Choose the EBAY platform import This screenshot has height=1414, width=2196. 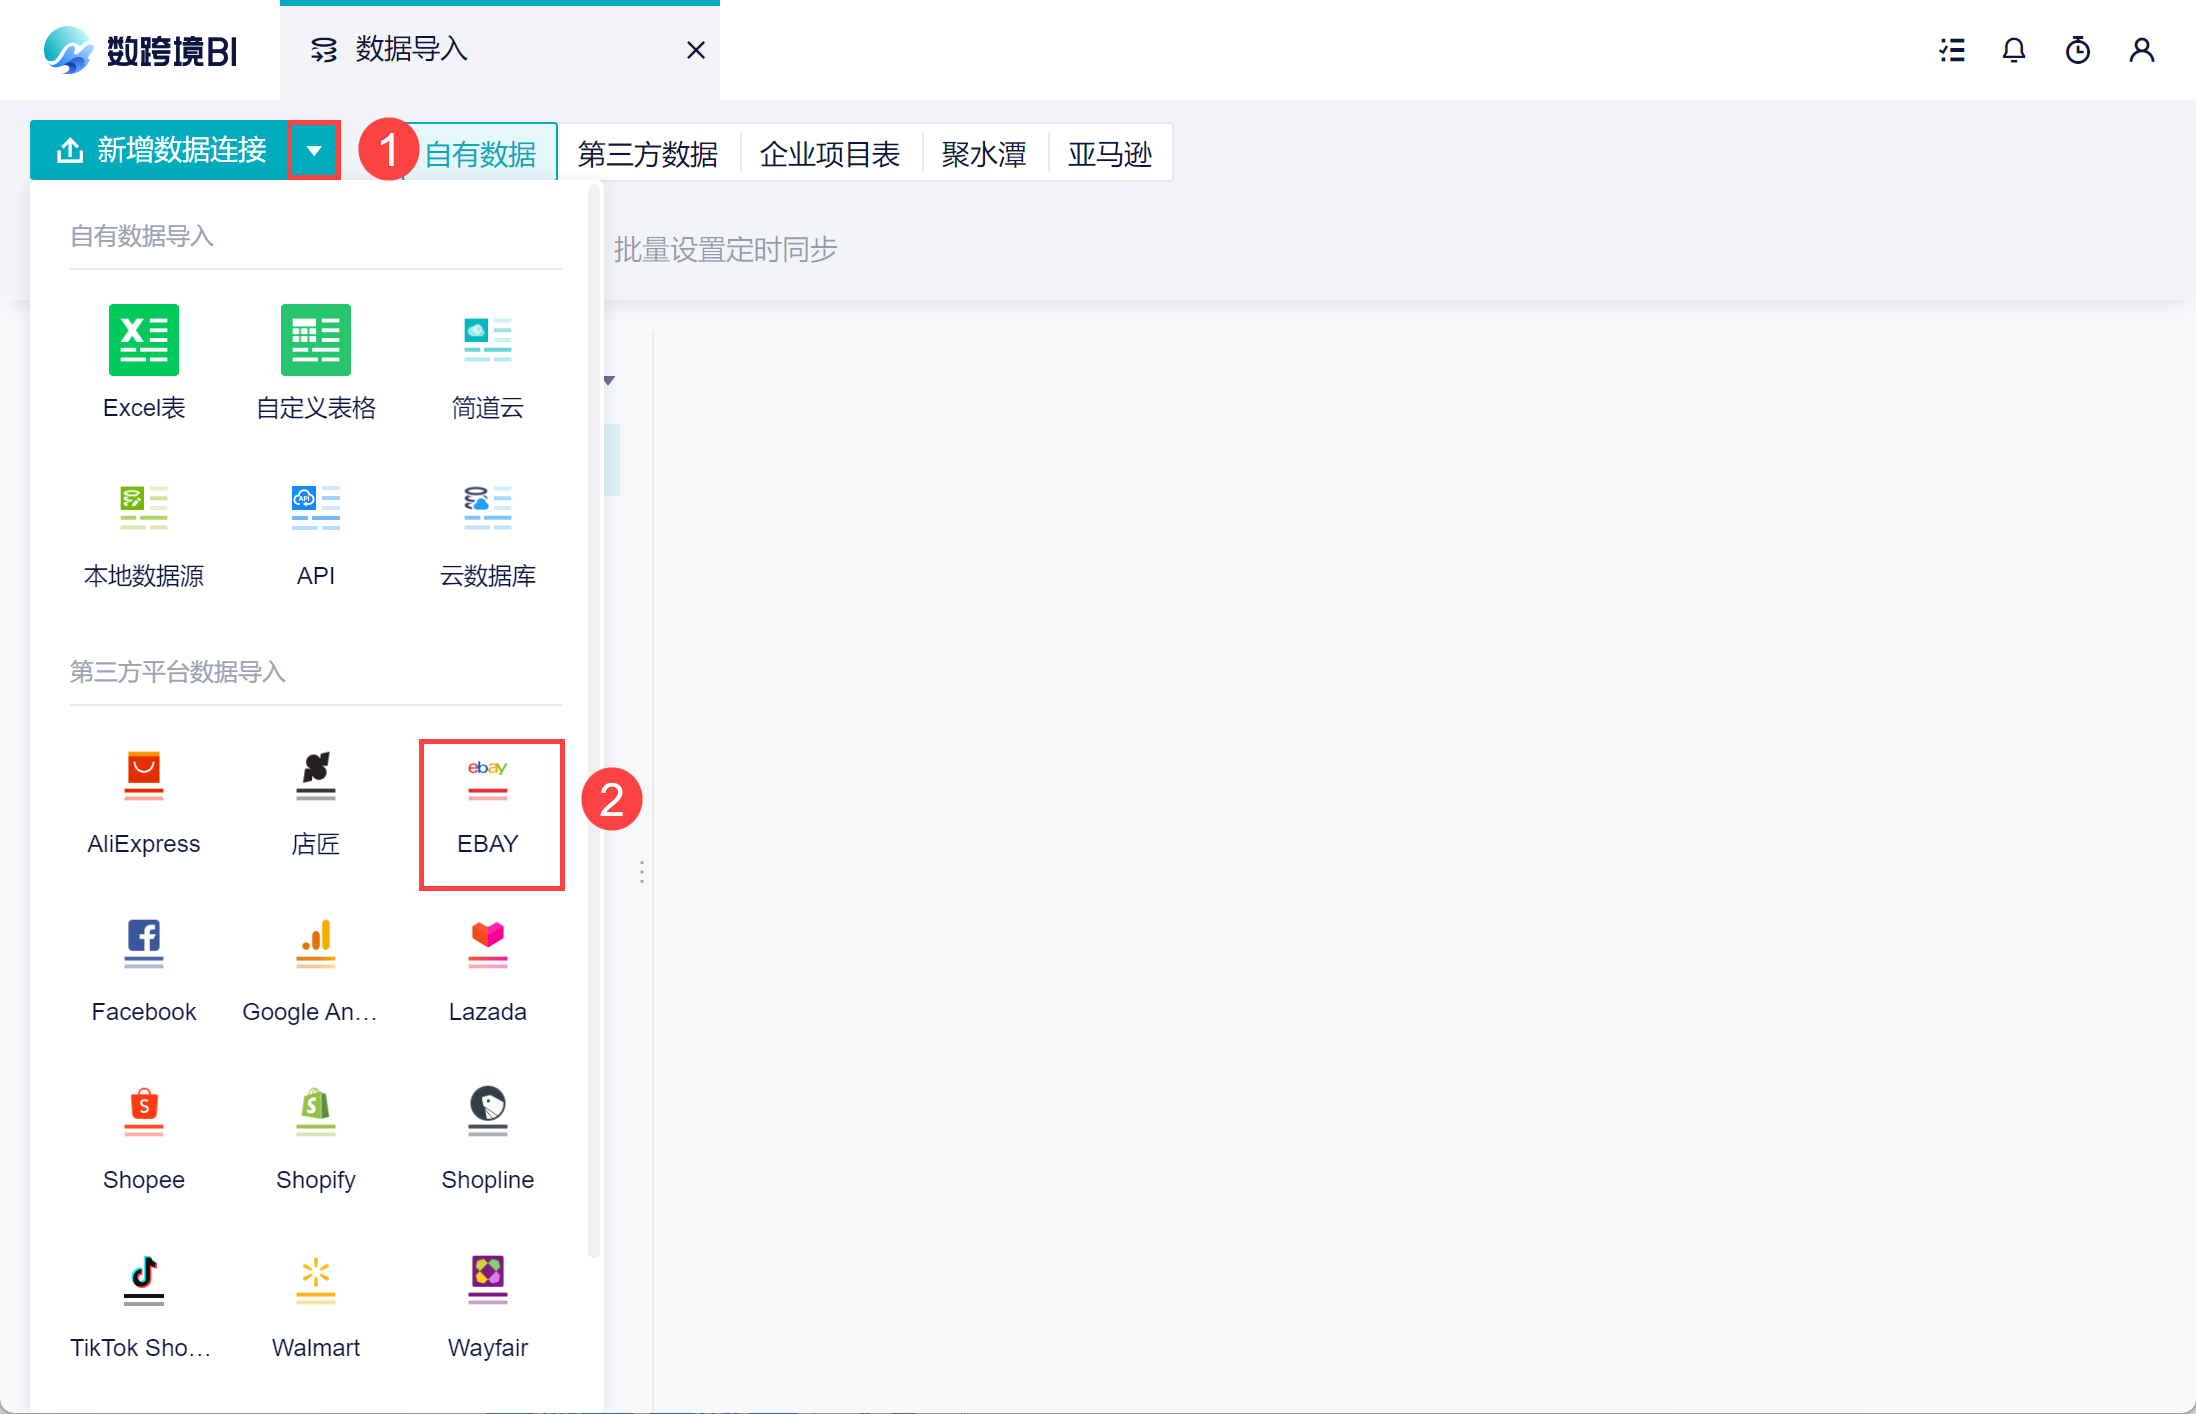tap(487, 778)
